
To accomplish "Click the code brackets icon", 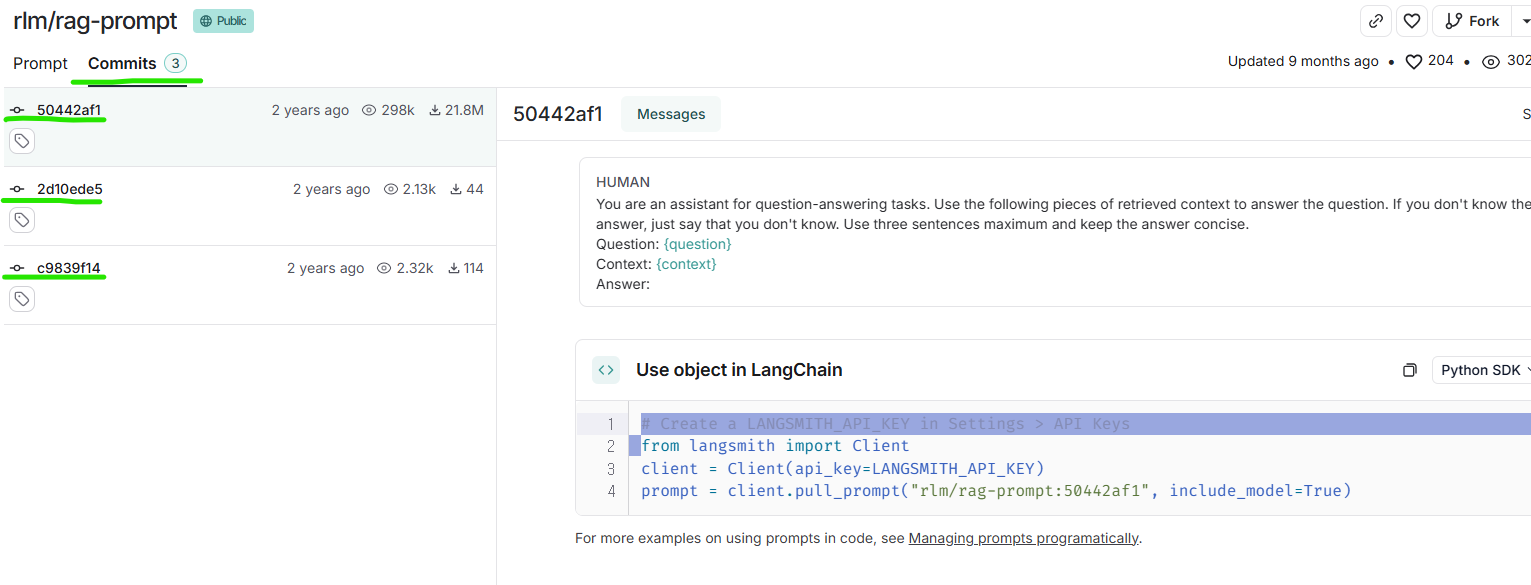I will tap(606, 370).
